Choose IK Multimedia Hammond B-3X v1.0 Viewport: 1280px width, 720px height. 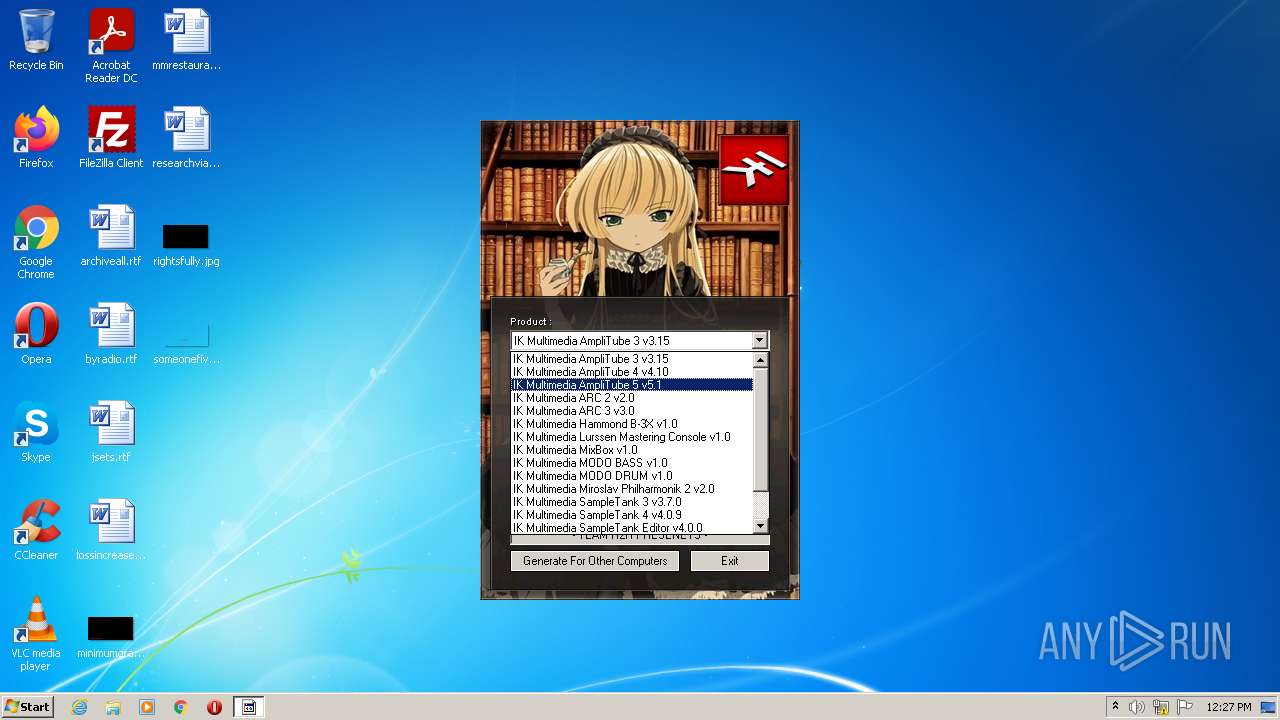pos(632,424)
